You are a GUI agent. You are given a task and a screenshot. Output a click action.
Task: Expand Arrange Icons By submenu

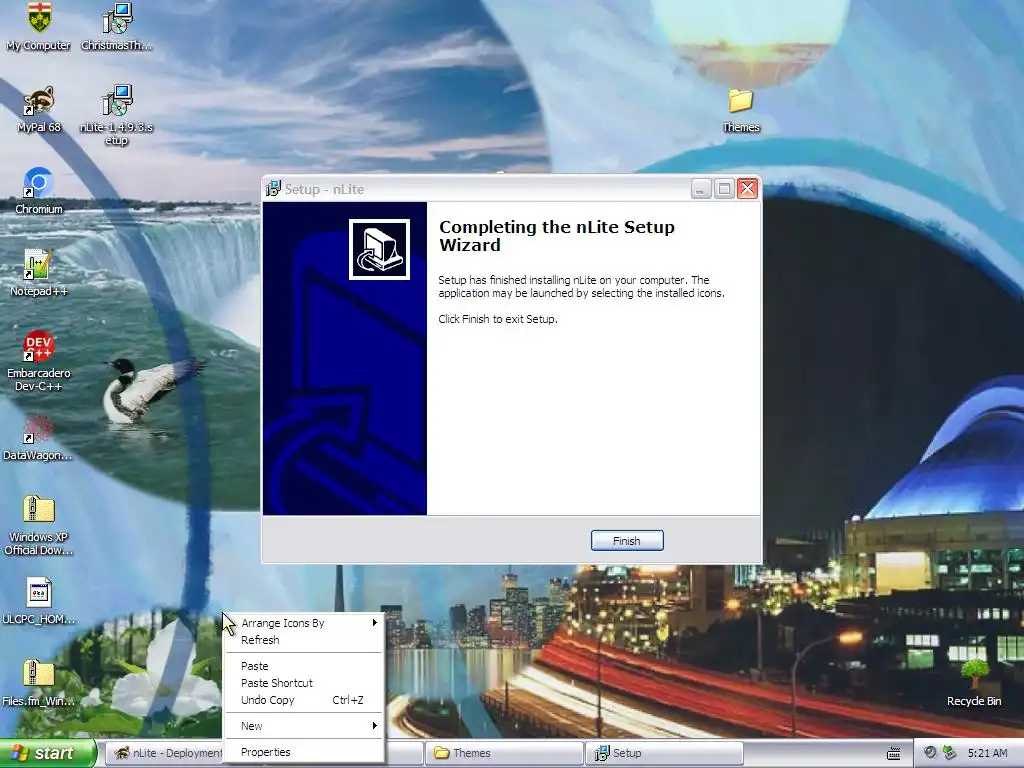304,623
